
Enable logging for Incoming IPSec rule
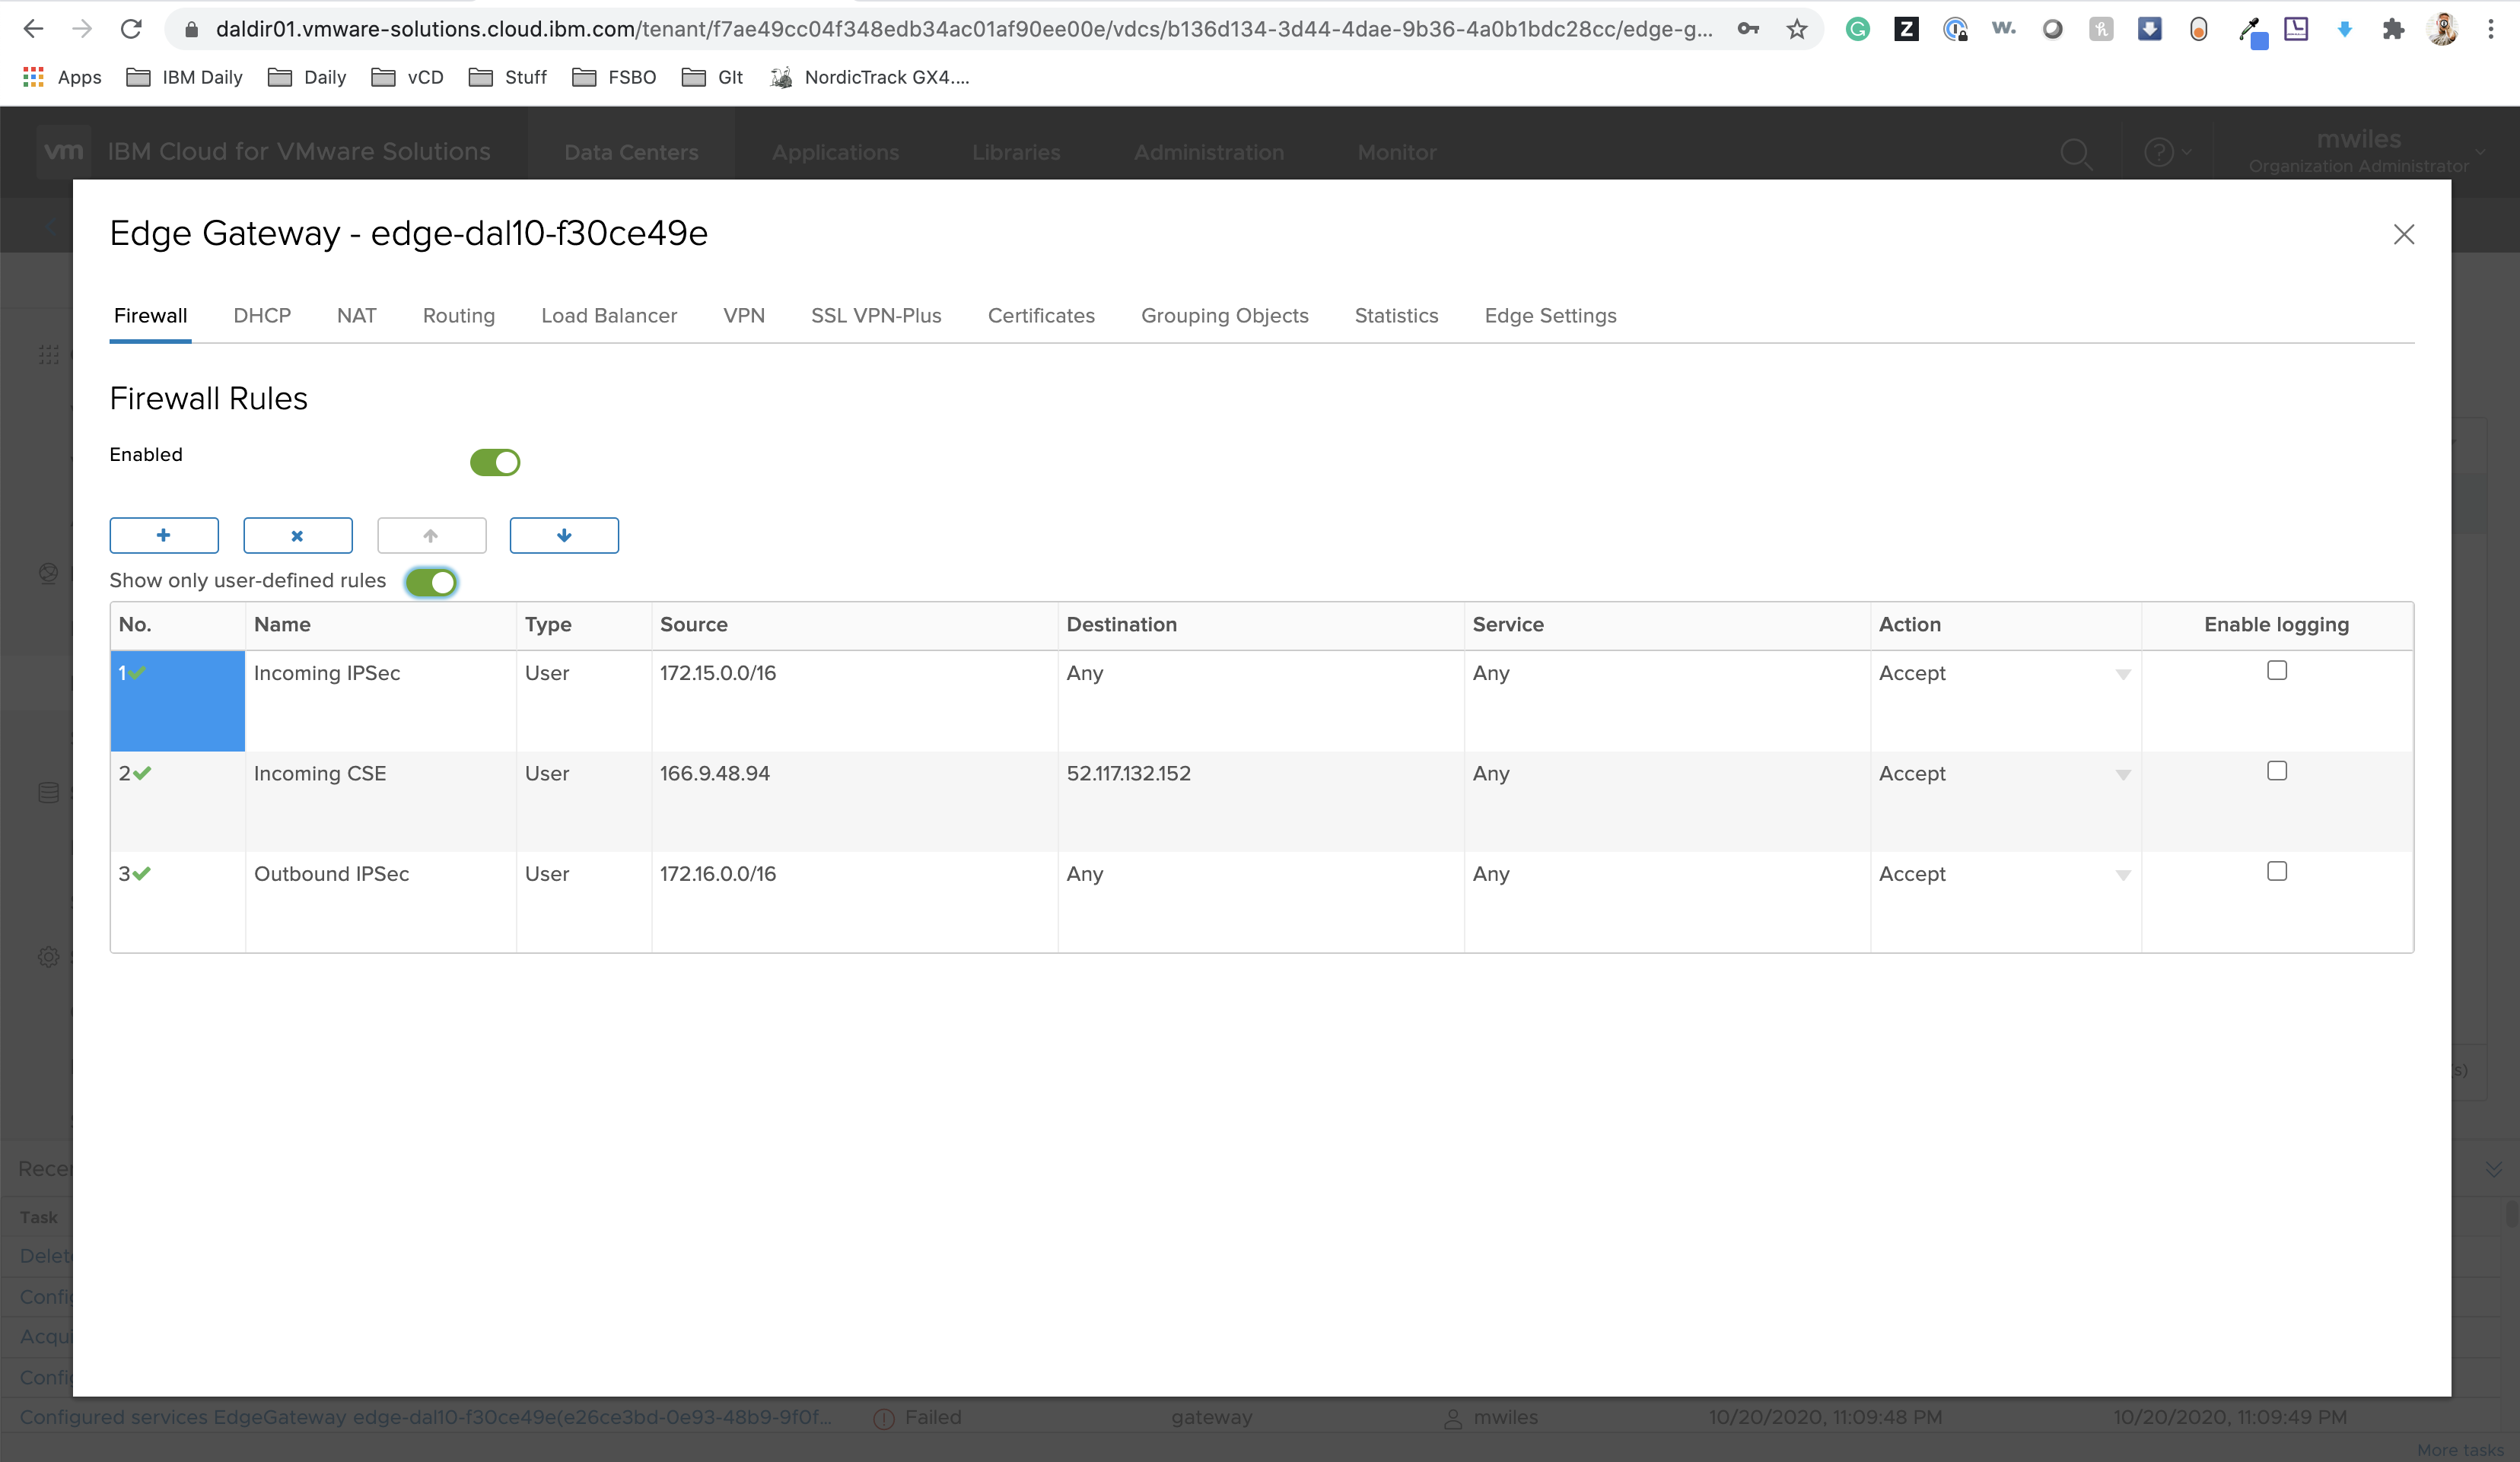coord(2276,670)
